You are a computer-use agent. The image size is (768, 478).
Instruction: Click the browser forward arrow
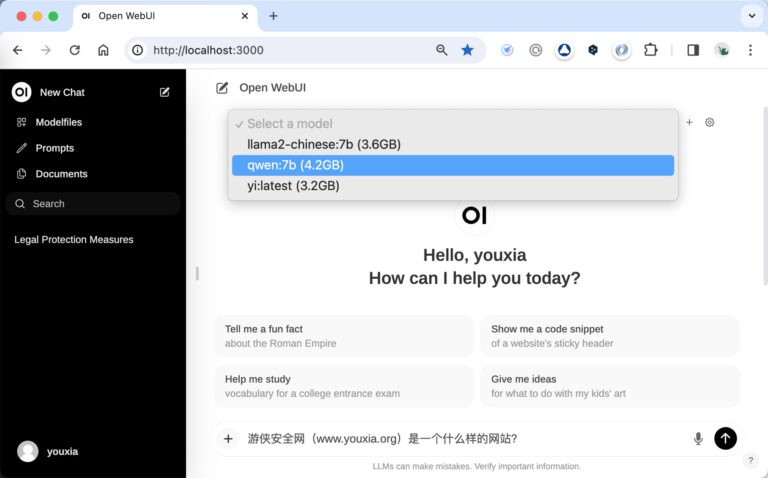(x=46, y=50)
